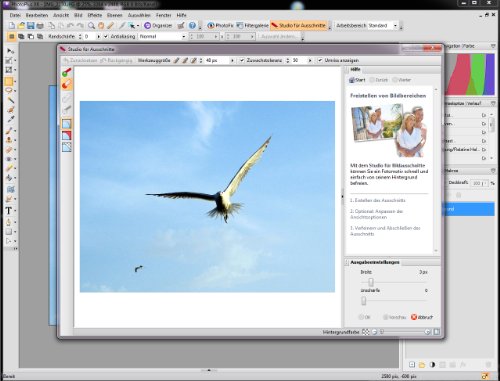Open the Bearbeiten menu
Image resolution: width=500 pixels, height=381 pixels.
[37, 15]
